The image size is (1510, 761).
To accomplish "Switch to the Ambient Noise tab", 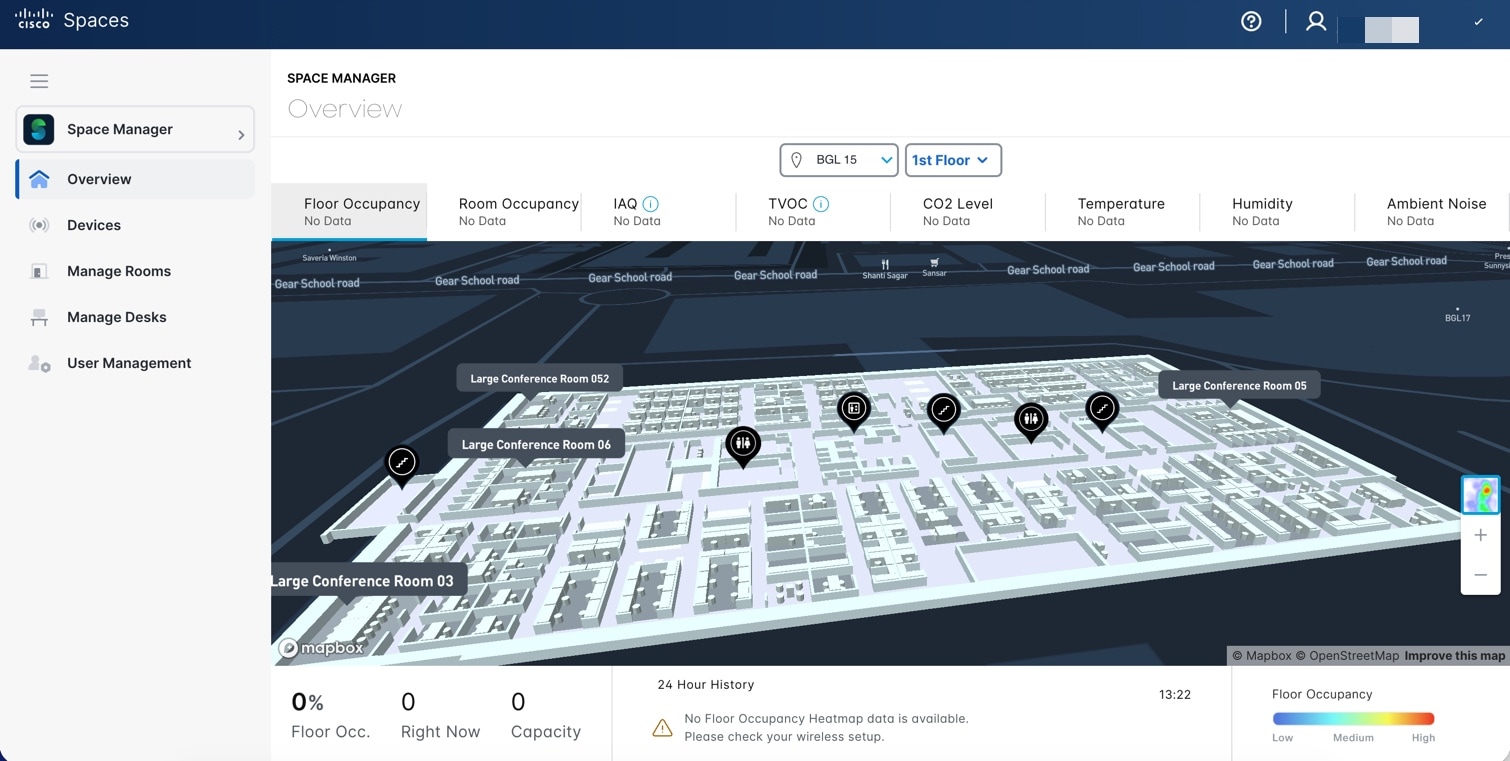I will tap(1432, 211).
